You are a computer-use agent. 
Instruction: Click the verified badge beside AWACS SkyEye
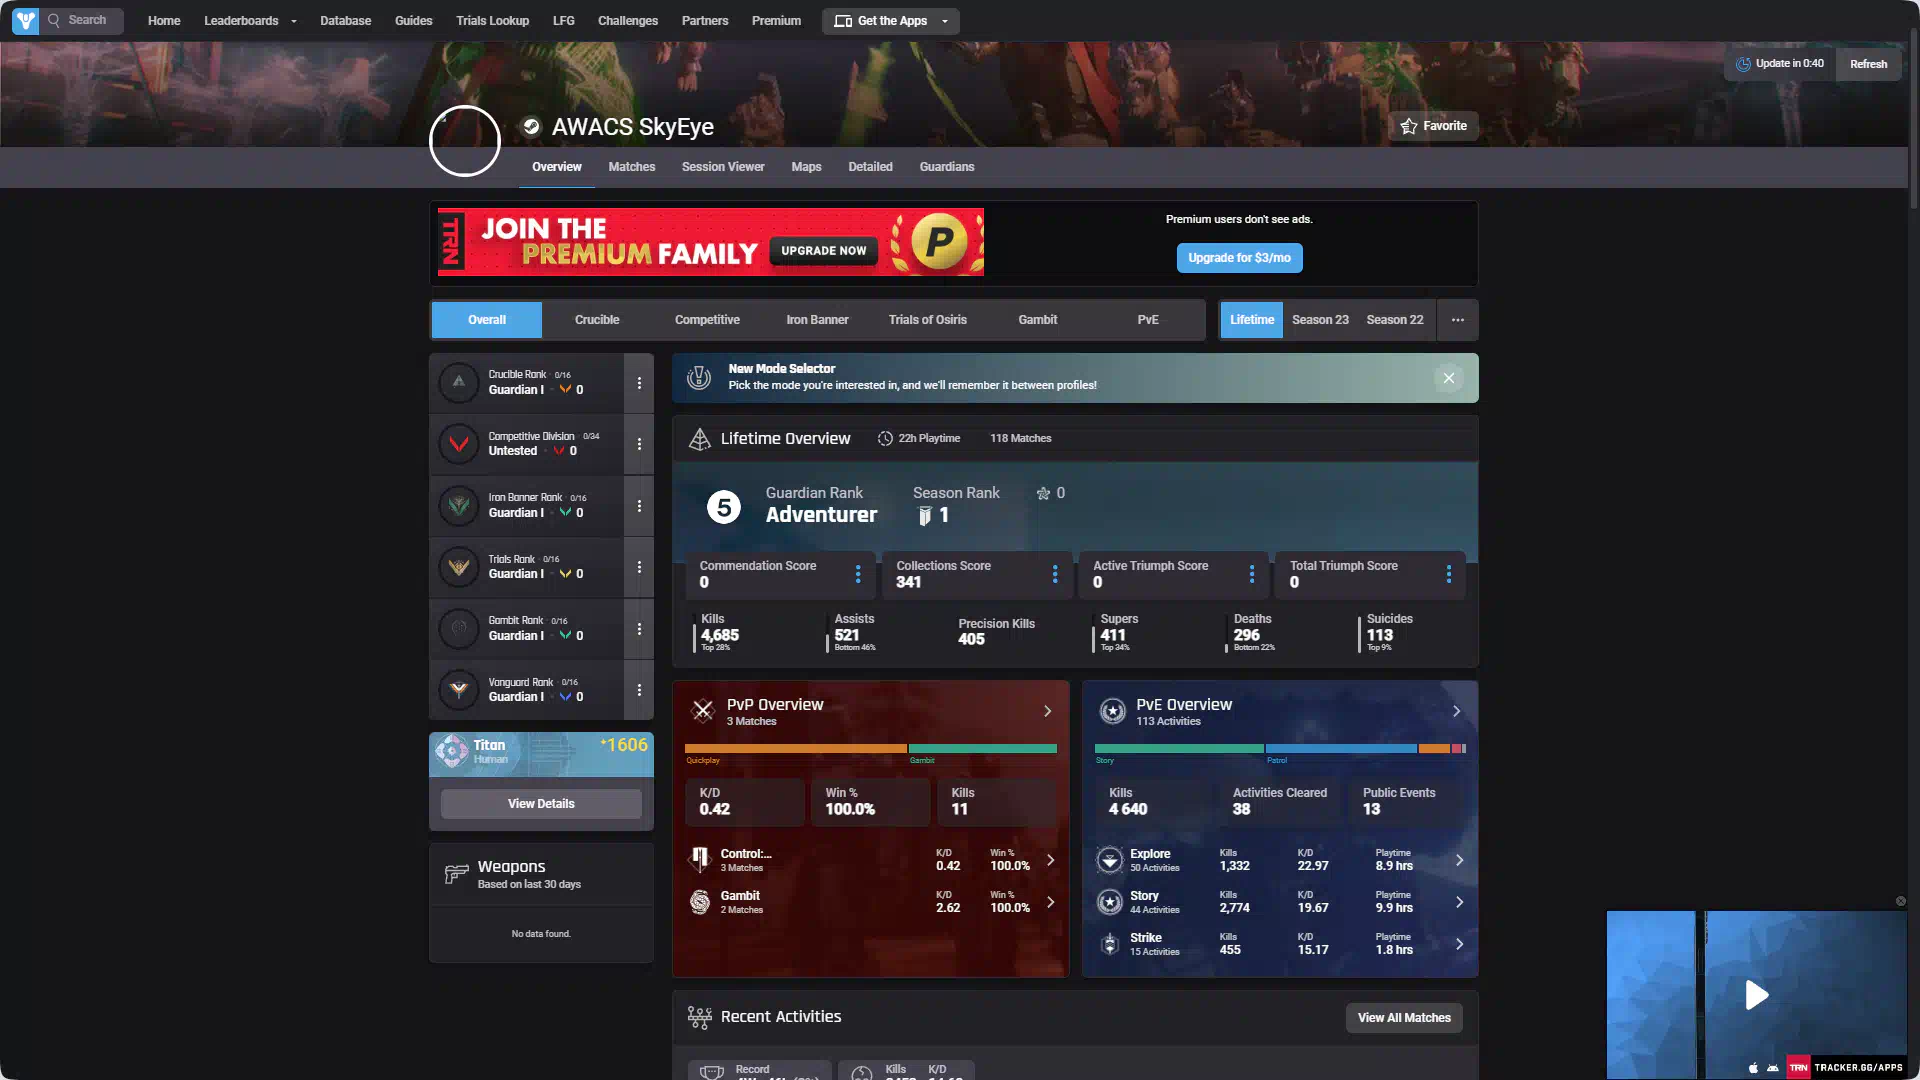(532, 126)
